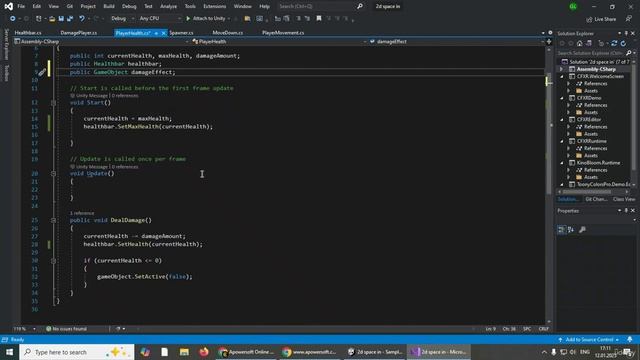Click the Visual Studio logo icon
The height and width of the screenshot is (360, 640).
[8, 6]
